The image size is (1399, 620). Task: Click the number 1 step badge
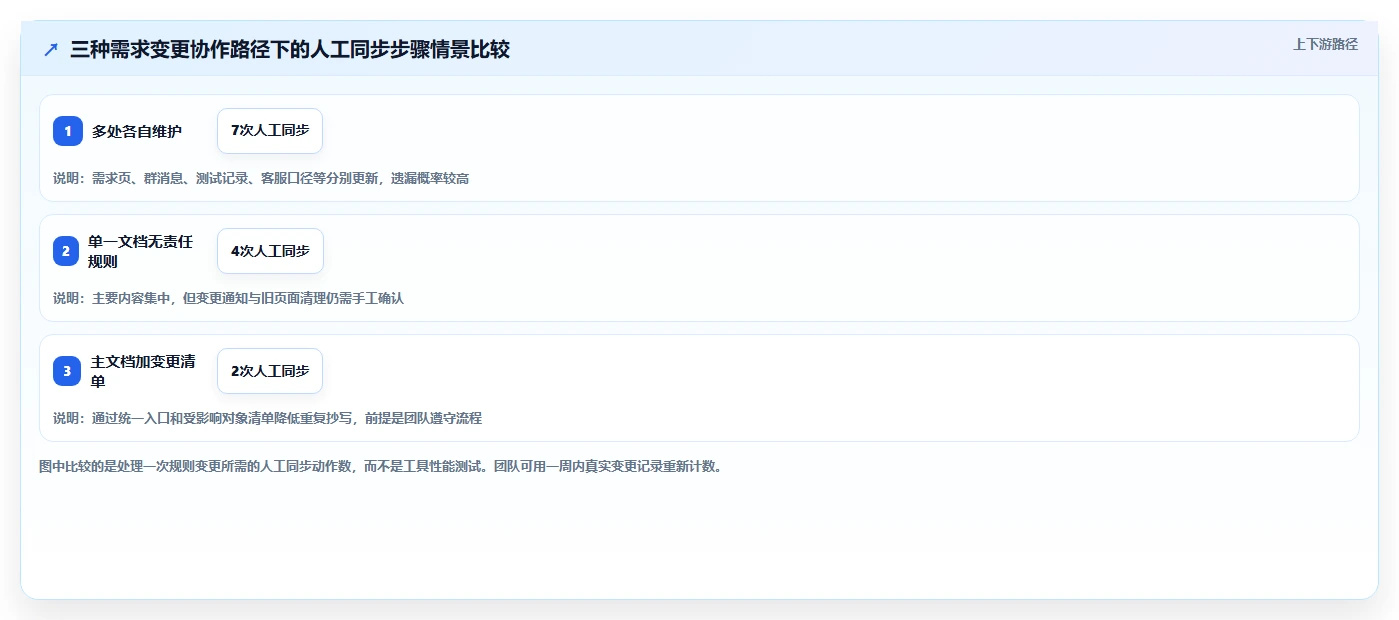click(68, 131)
